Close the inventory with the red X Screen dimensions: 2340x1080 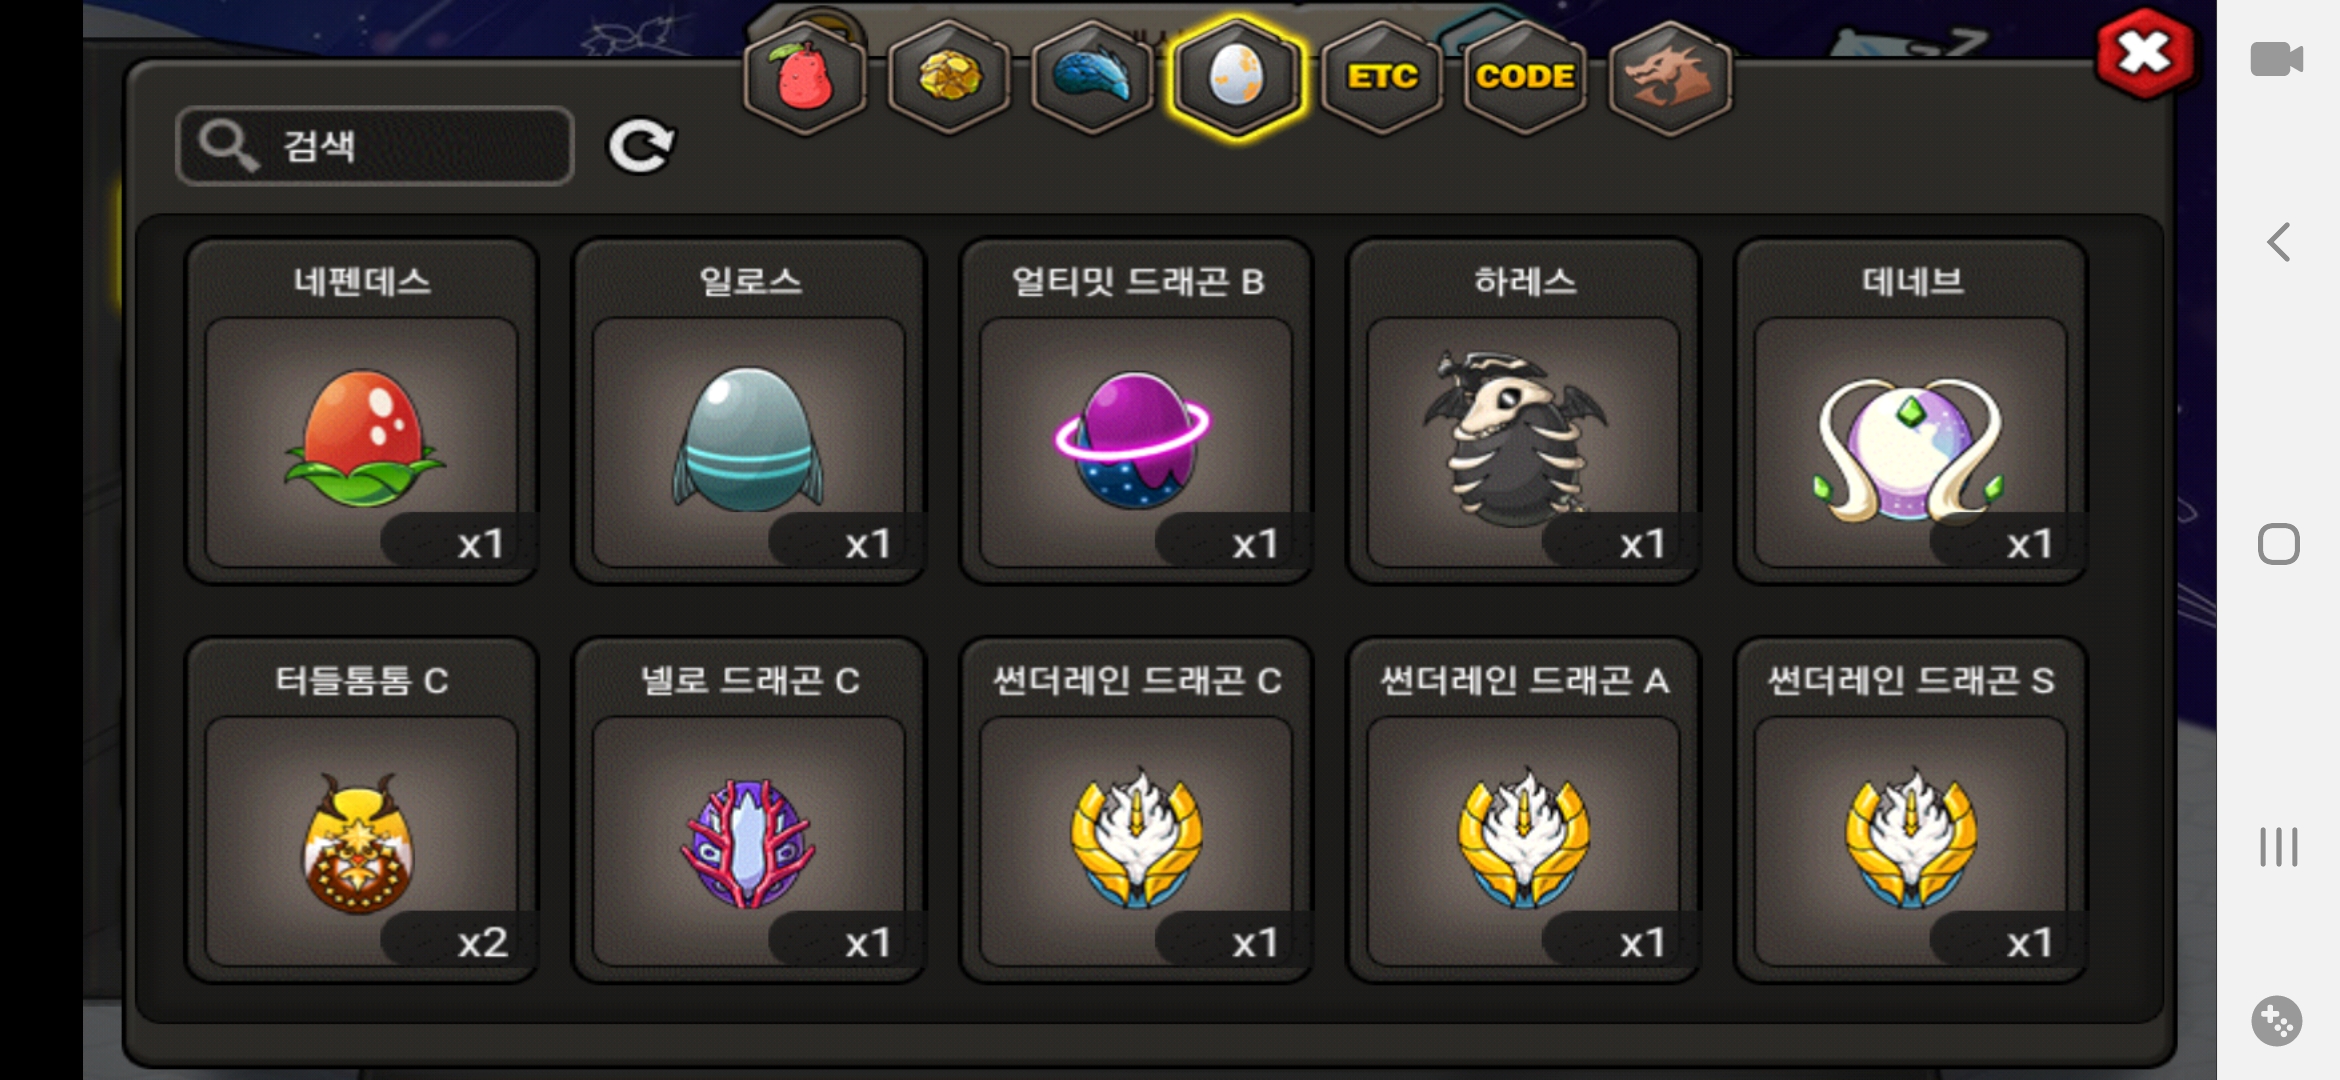(2145, 54)
